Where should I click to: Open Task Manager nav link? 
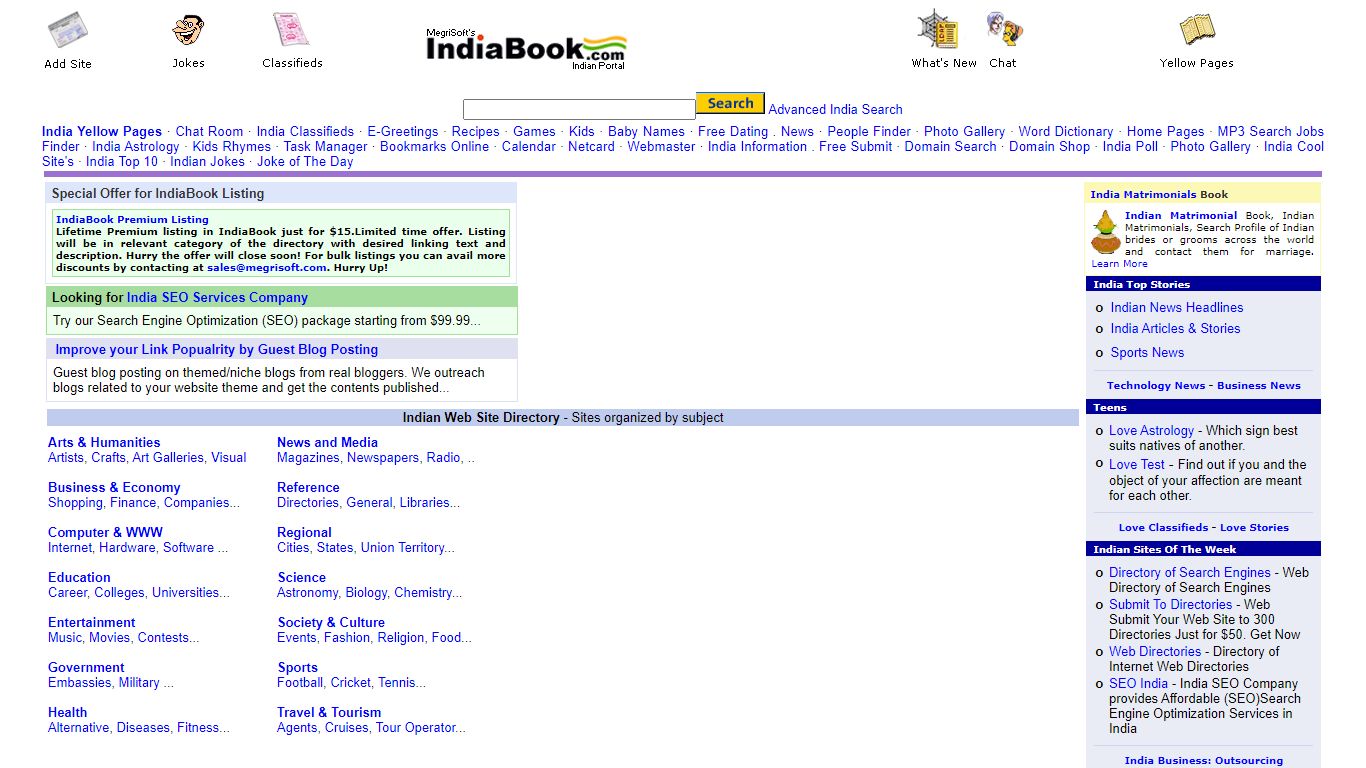(x=325, y=146)
